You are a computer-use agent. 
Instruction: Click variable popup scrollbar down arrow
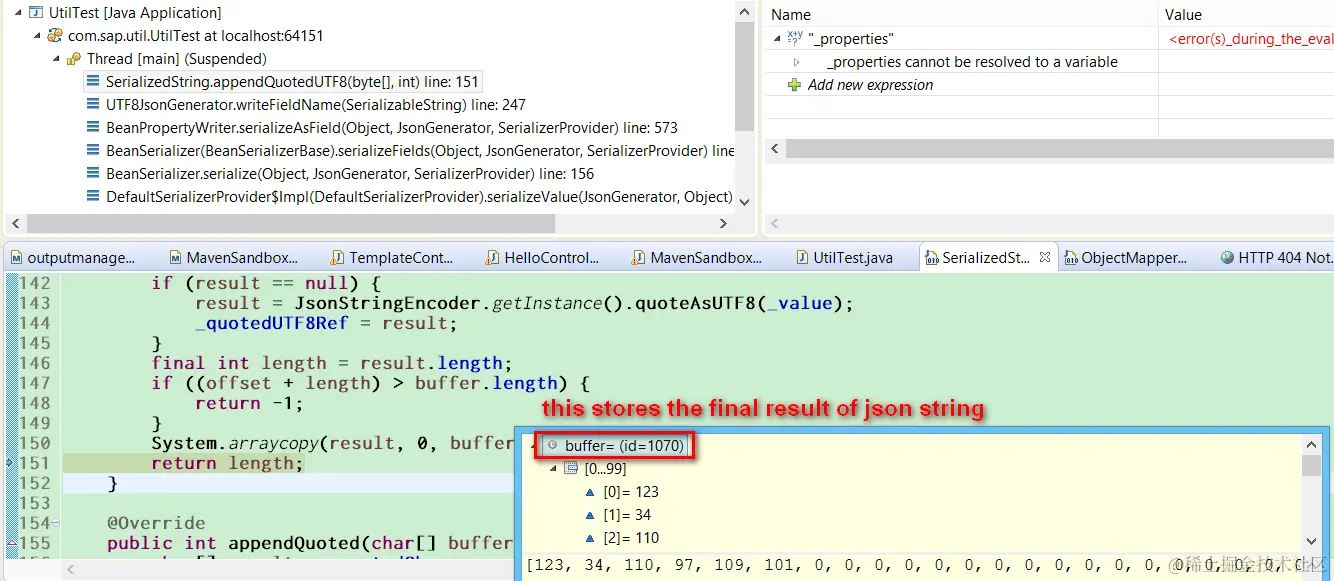1312,540
